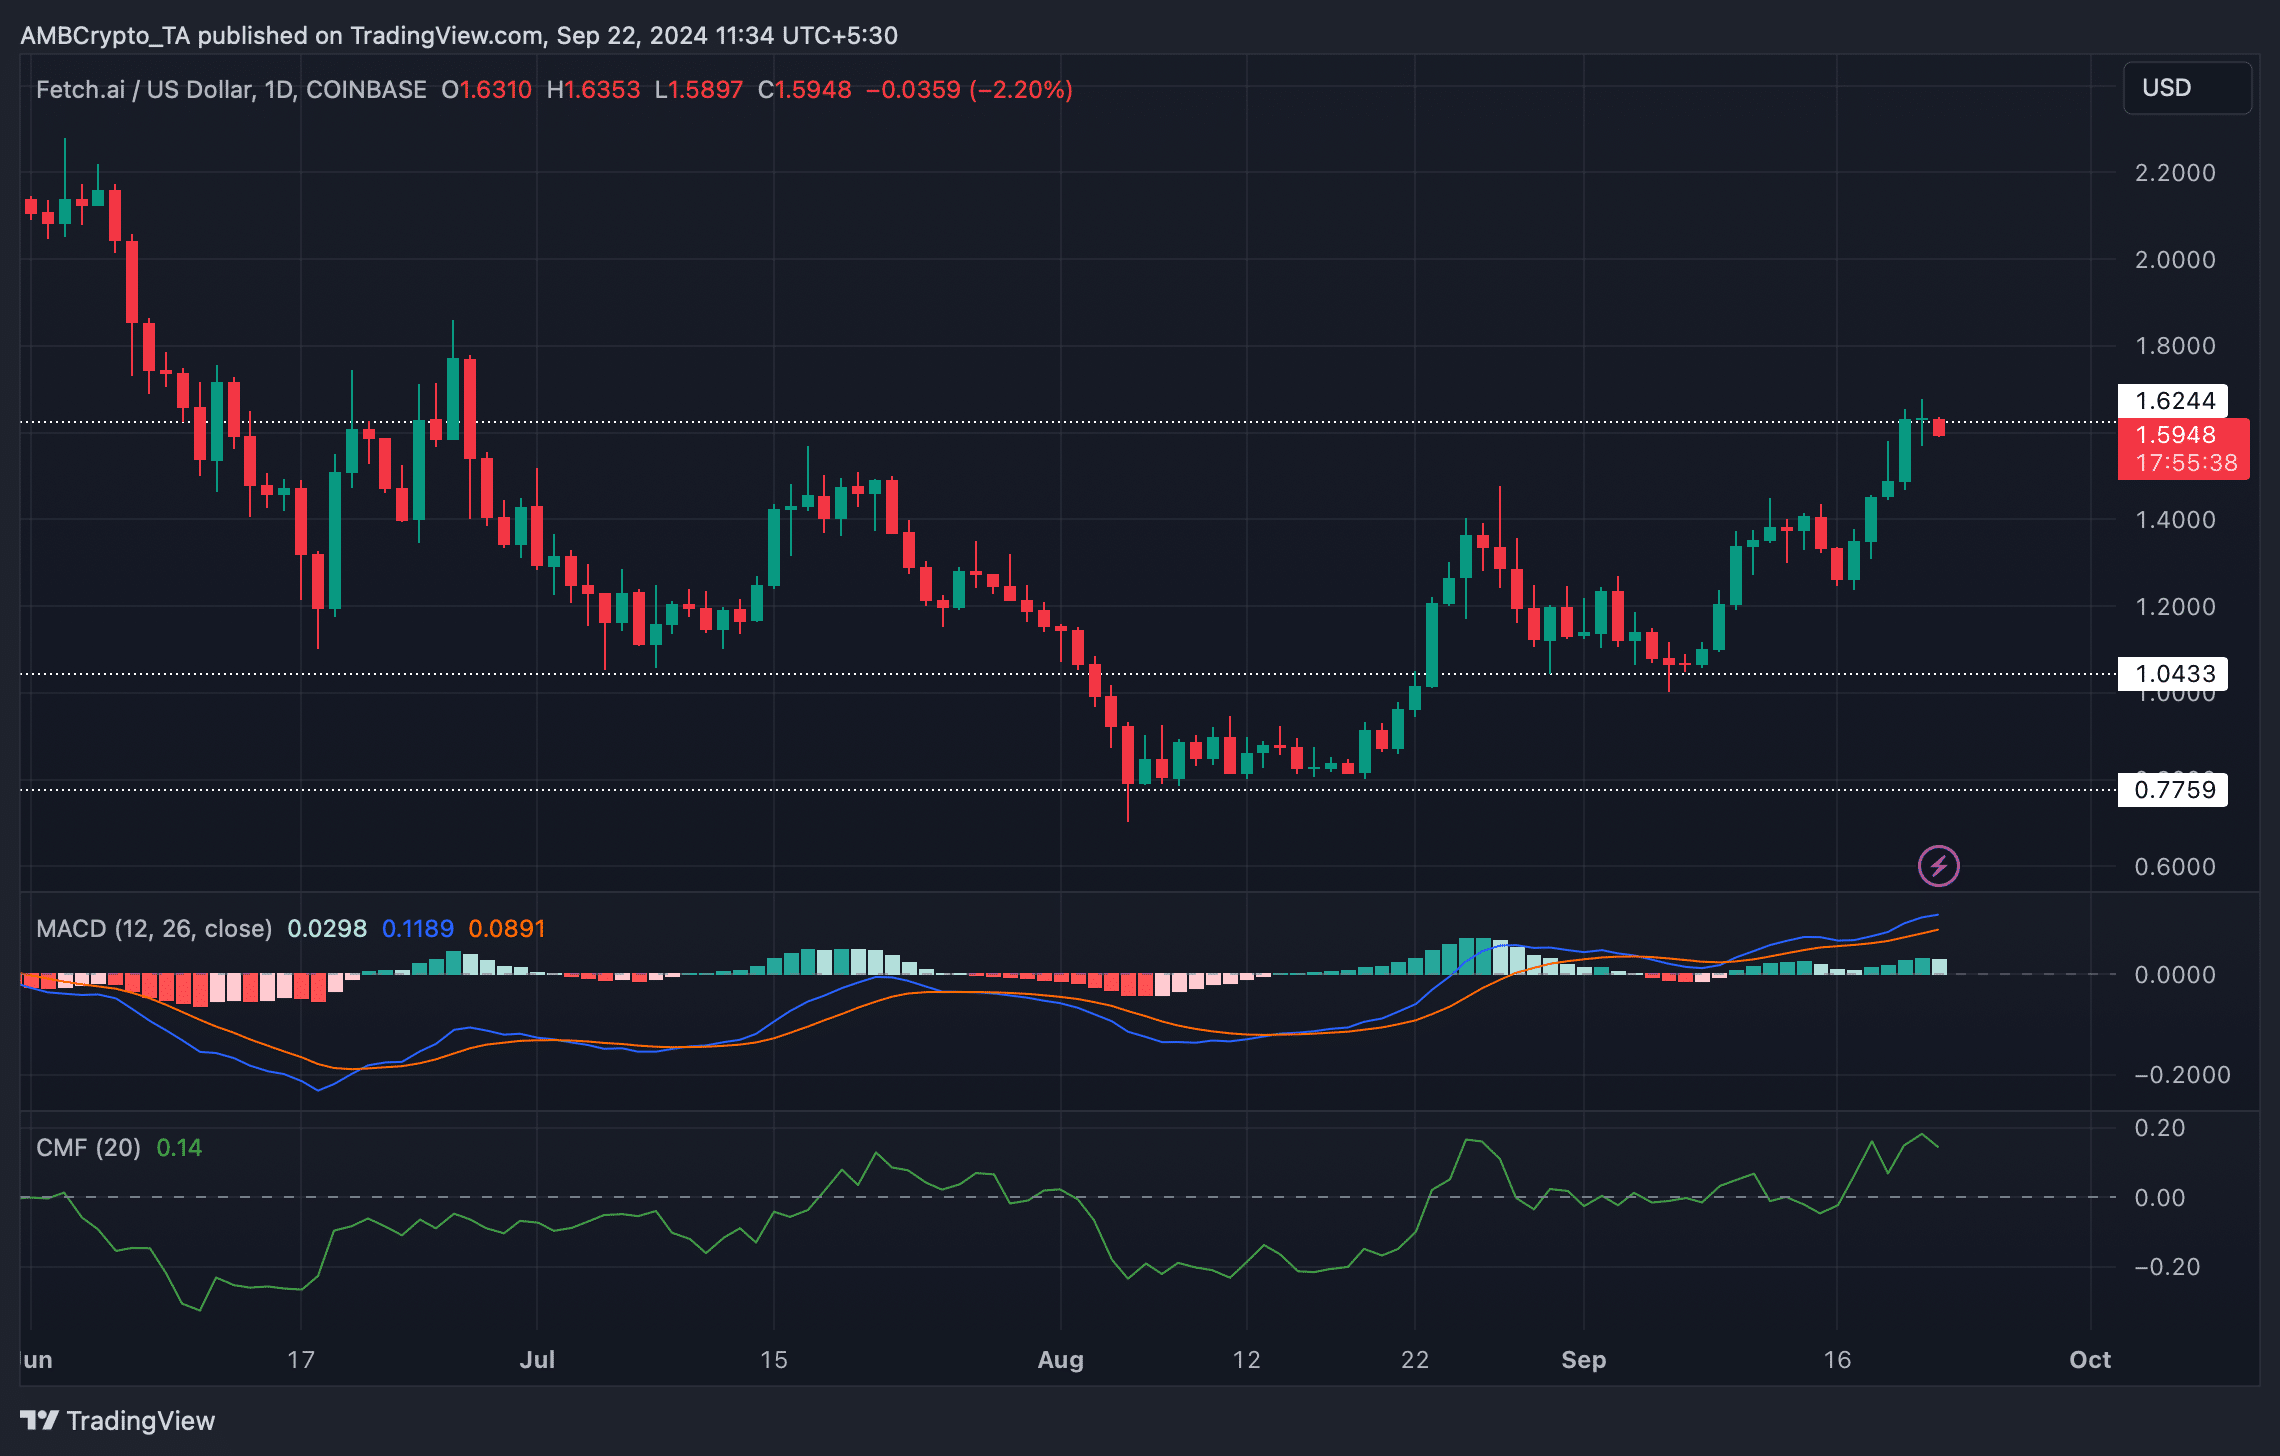Click the 1.0433 price level label
The image size is (2280, 1456).
click(2173, 674)
